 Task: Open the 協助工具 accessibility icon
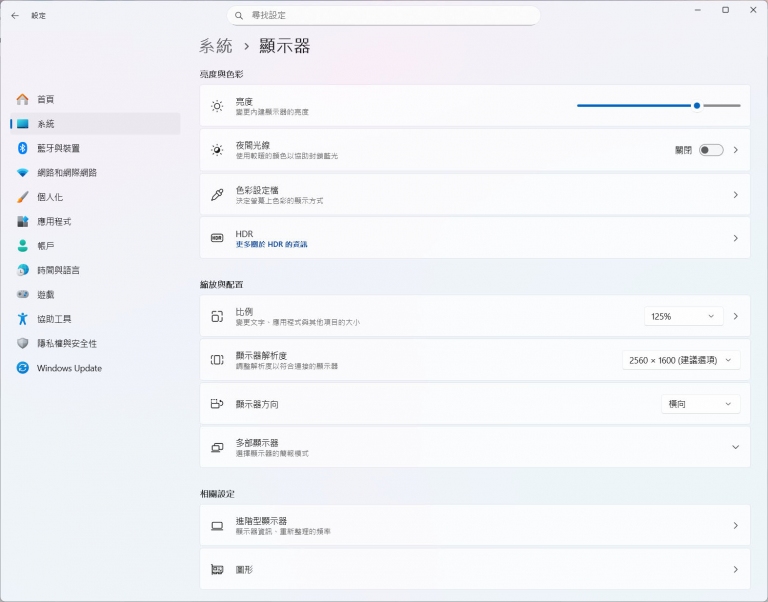pyautogui.click(x=22, y=319)
